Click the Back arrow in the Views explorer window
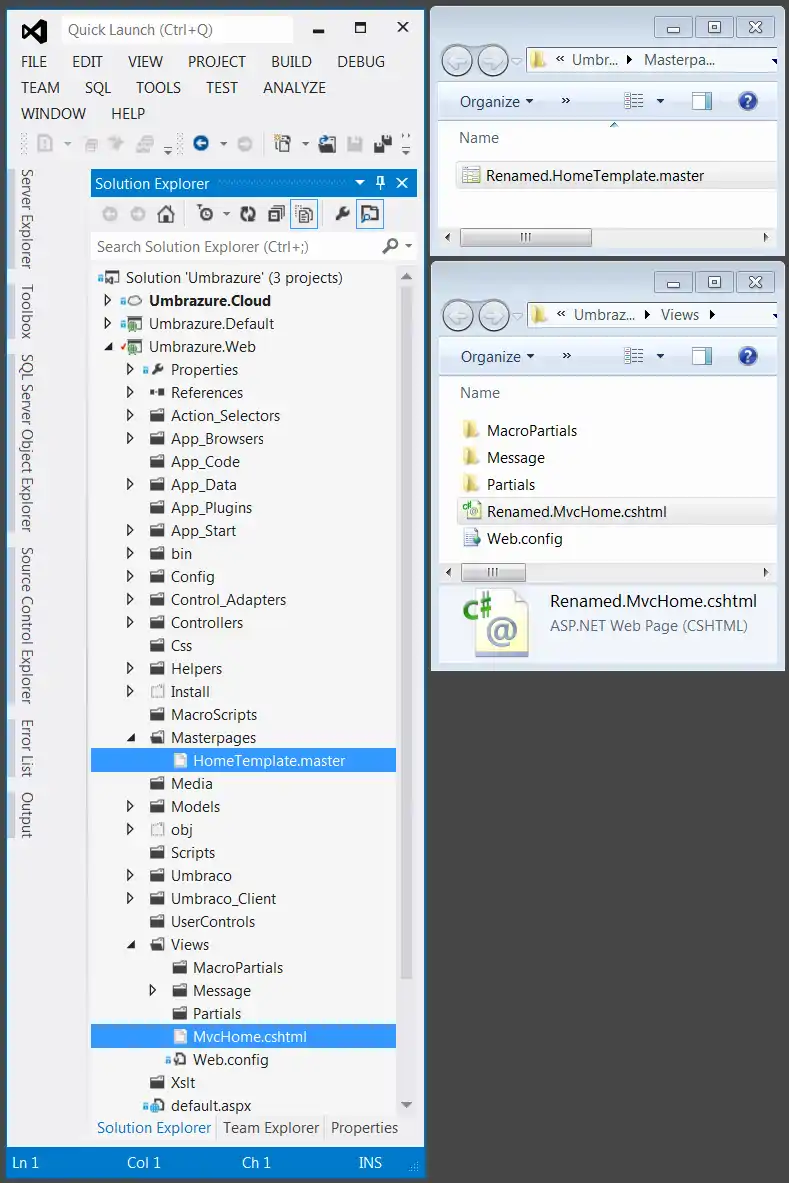The width and height of the screenshot is (789, 1183). pos(458,315)
